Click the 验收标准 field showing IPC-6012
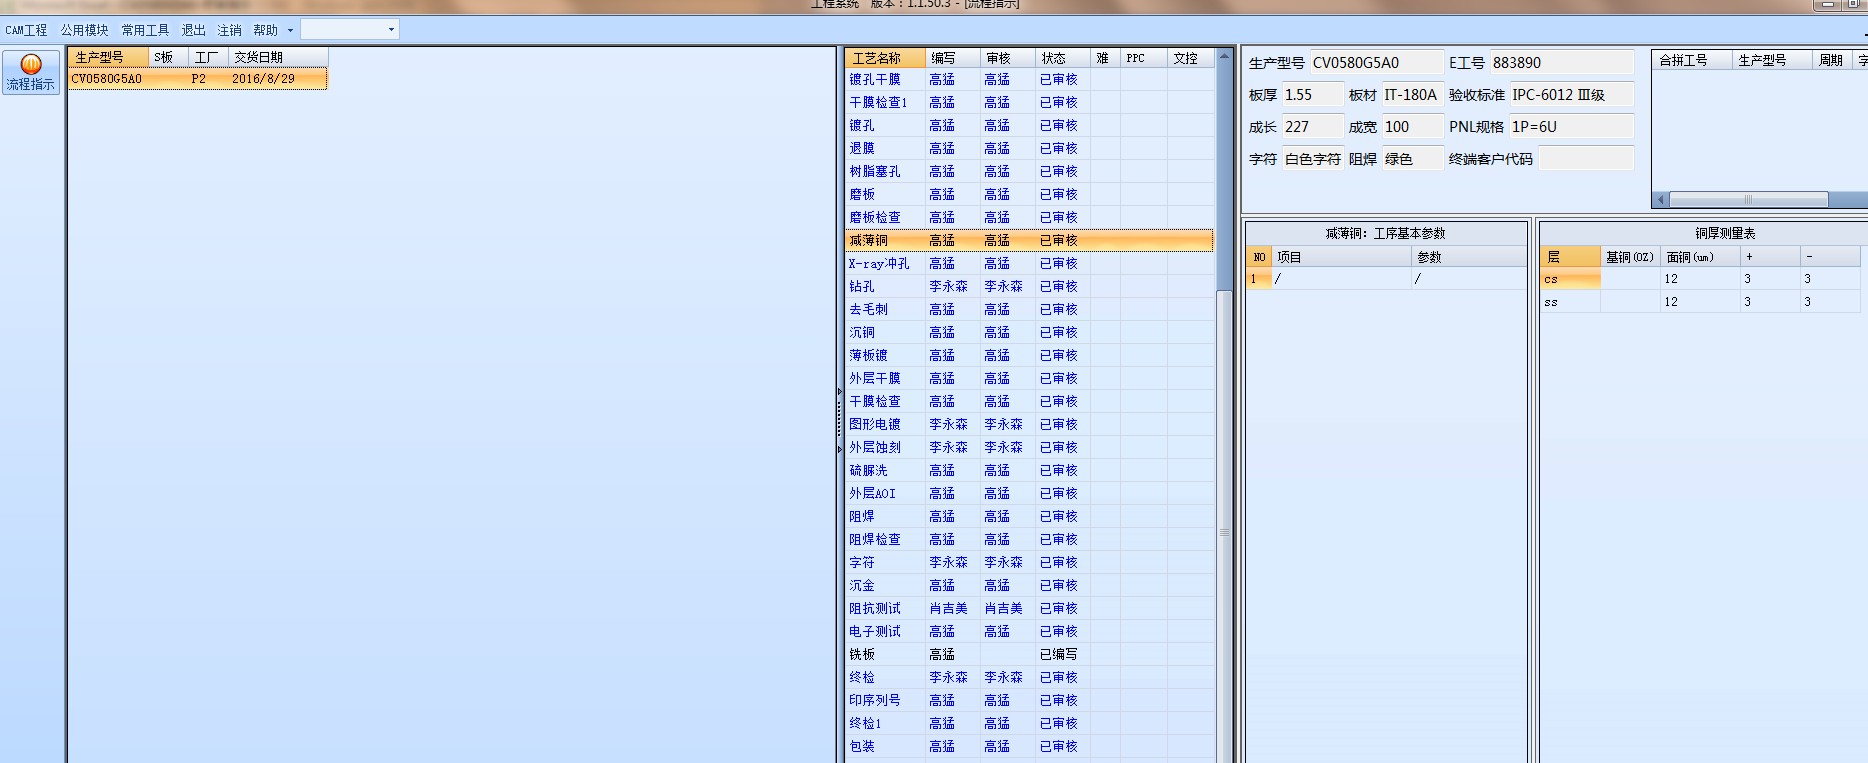1868x763 pixels. tap(1571, 95)
